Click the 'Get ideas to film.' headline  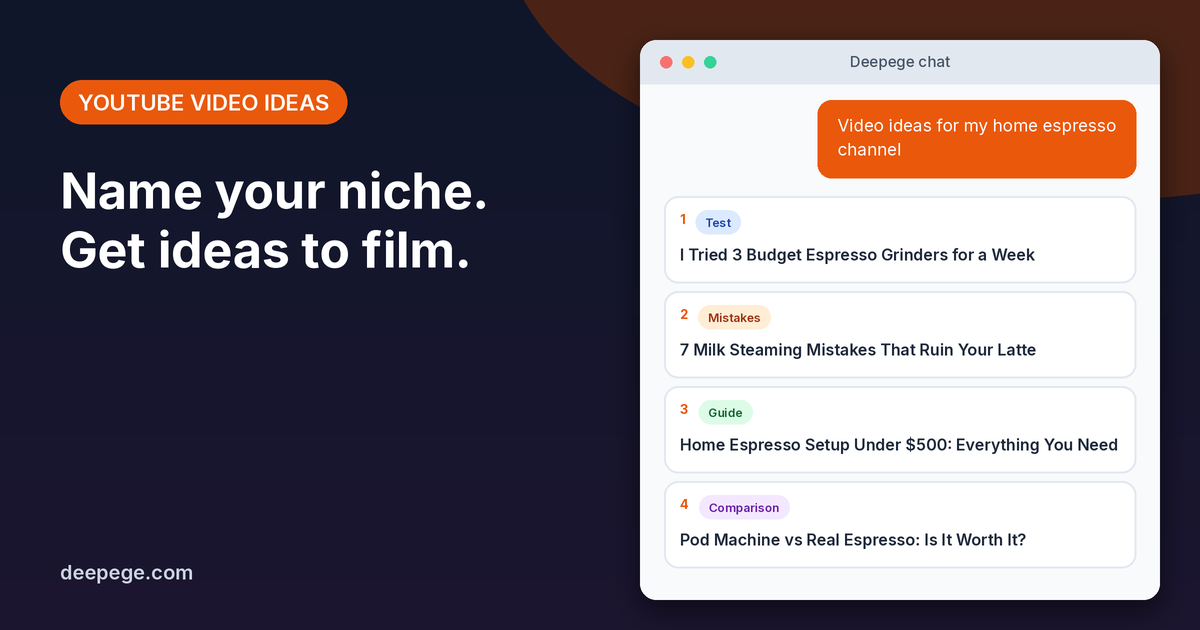coord(266,251)
